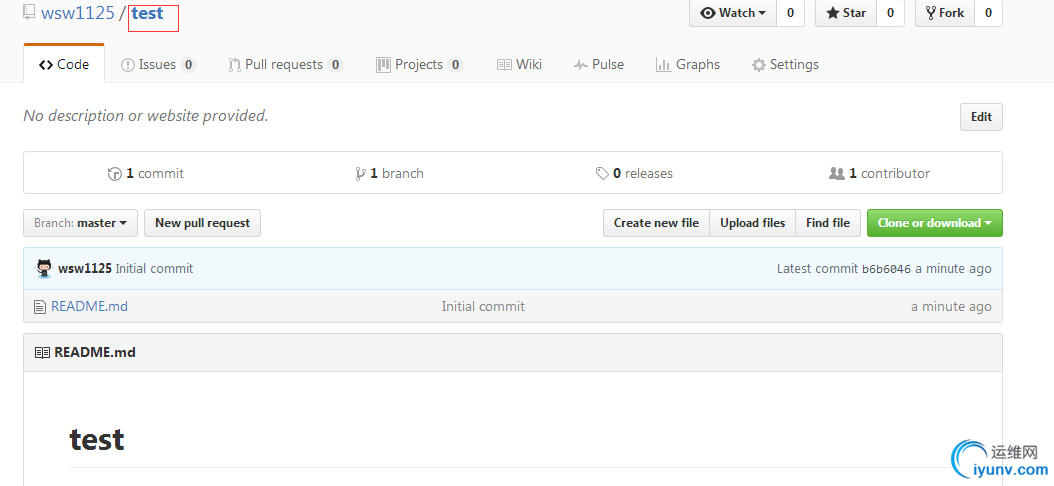Viewport: 1054px width, 486px height.
Task: Click the test heading in README preview
Action: (97, 440)
